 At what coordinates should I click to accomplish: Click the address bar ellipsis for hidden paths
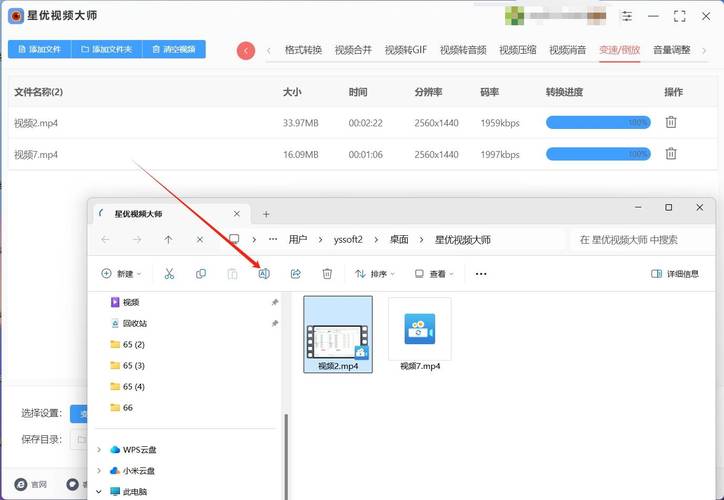coord(273,239)
